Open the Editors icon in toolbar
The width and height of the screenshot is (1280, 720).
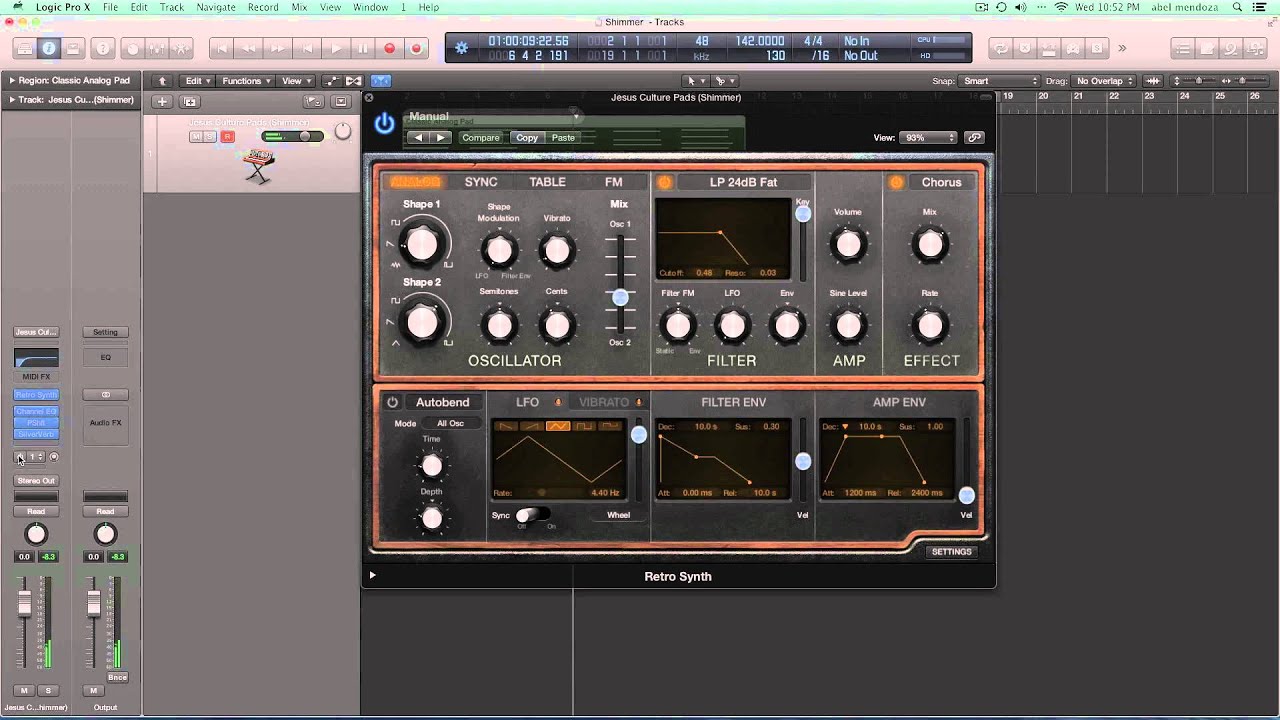pyautogui.click(x=180, y=48)
